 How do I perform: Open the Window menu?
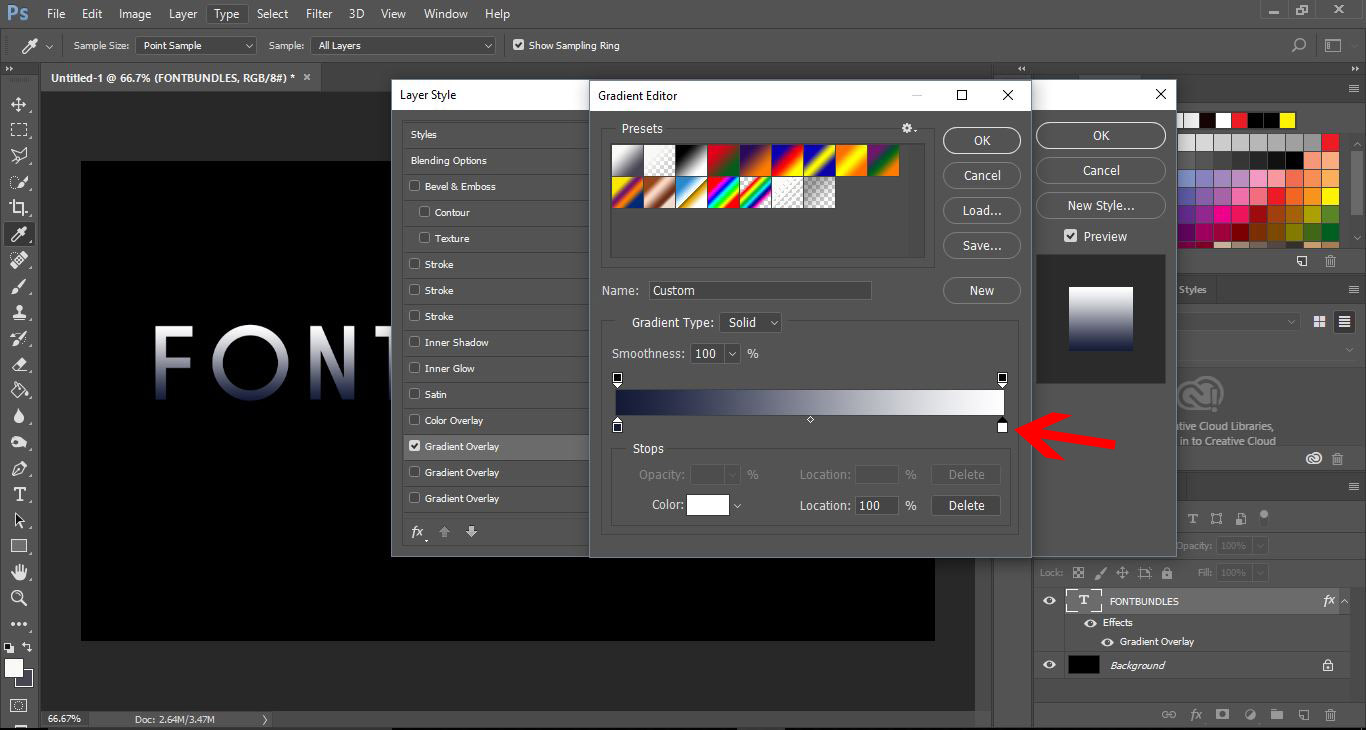click(x=445, y=14)
